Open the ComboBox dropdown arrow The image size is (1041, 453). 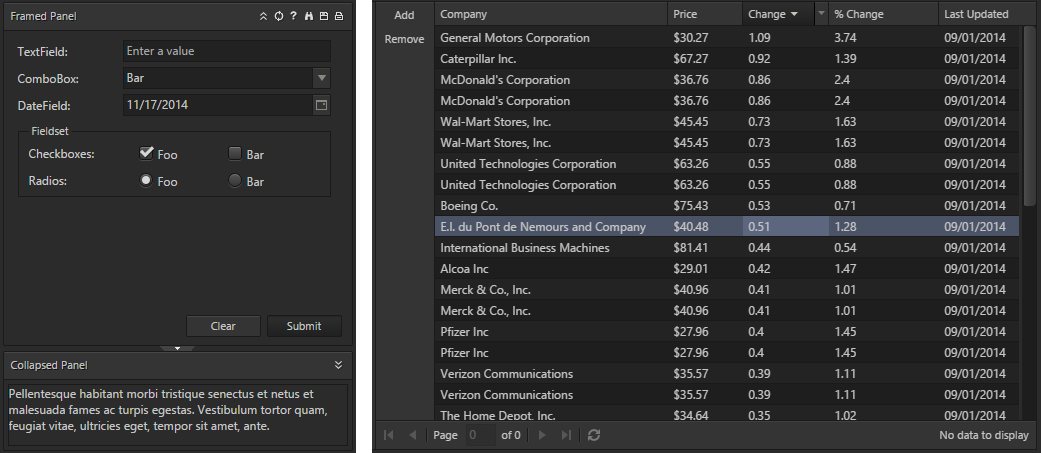point(321,78)
